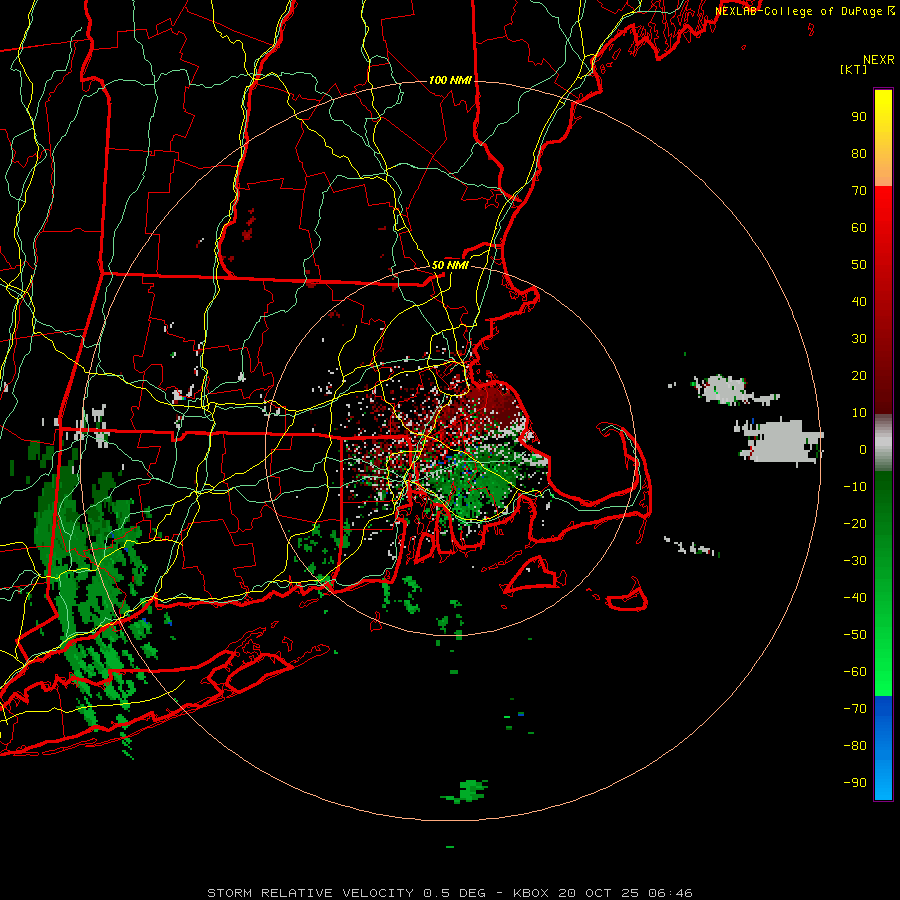Click the positive 70 scale label

click(x=859, y=191)
